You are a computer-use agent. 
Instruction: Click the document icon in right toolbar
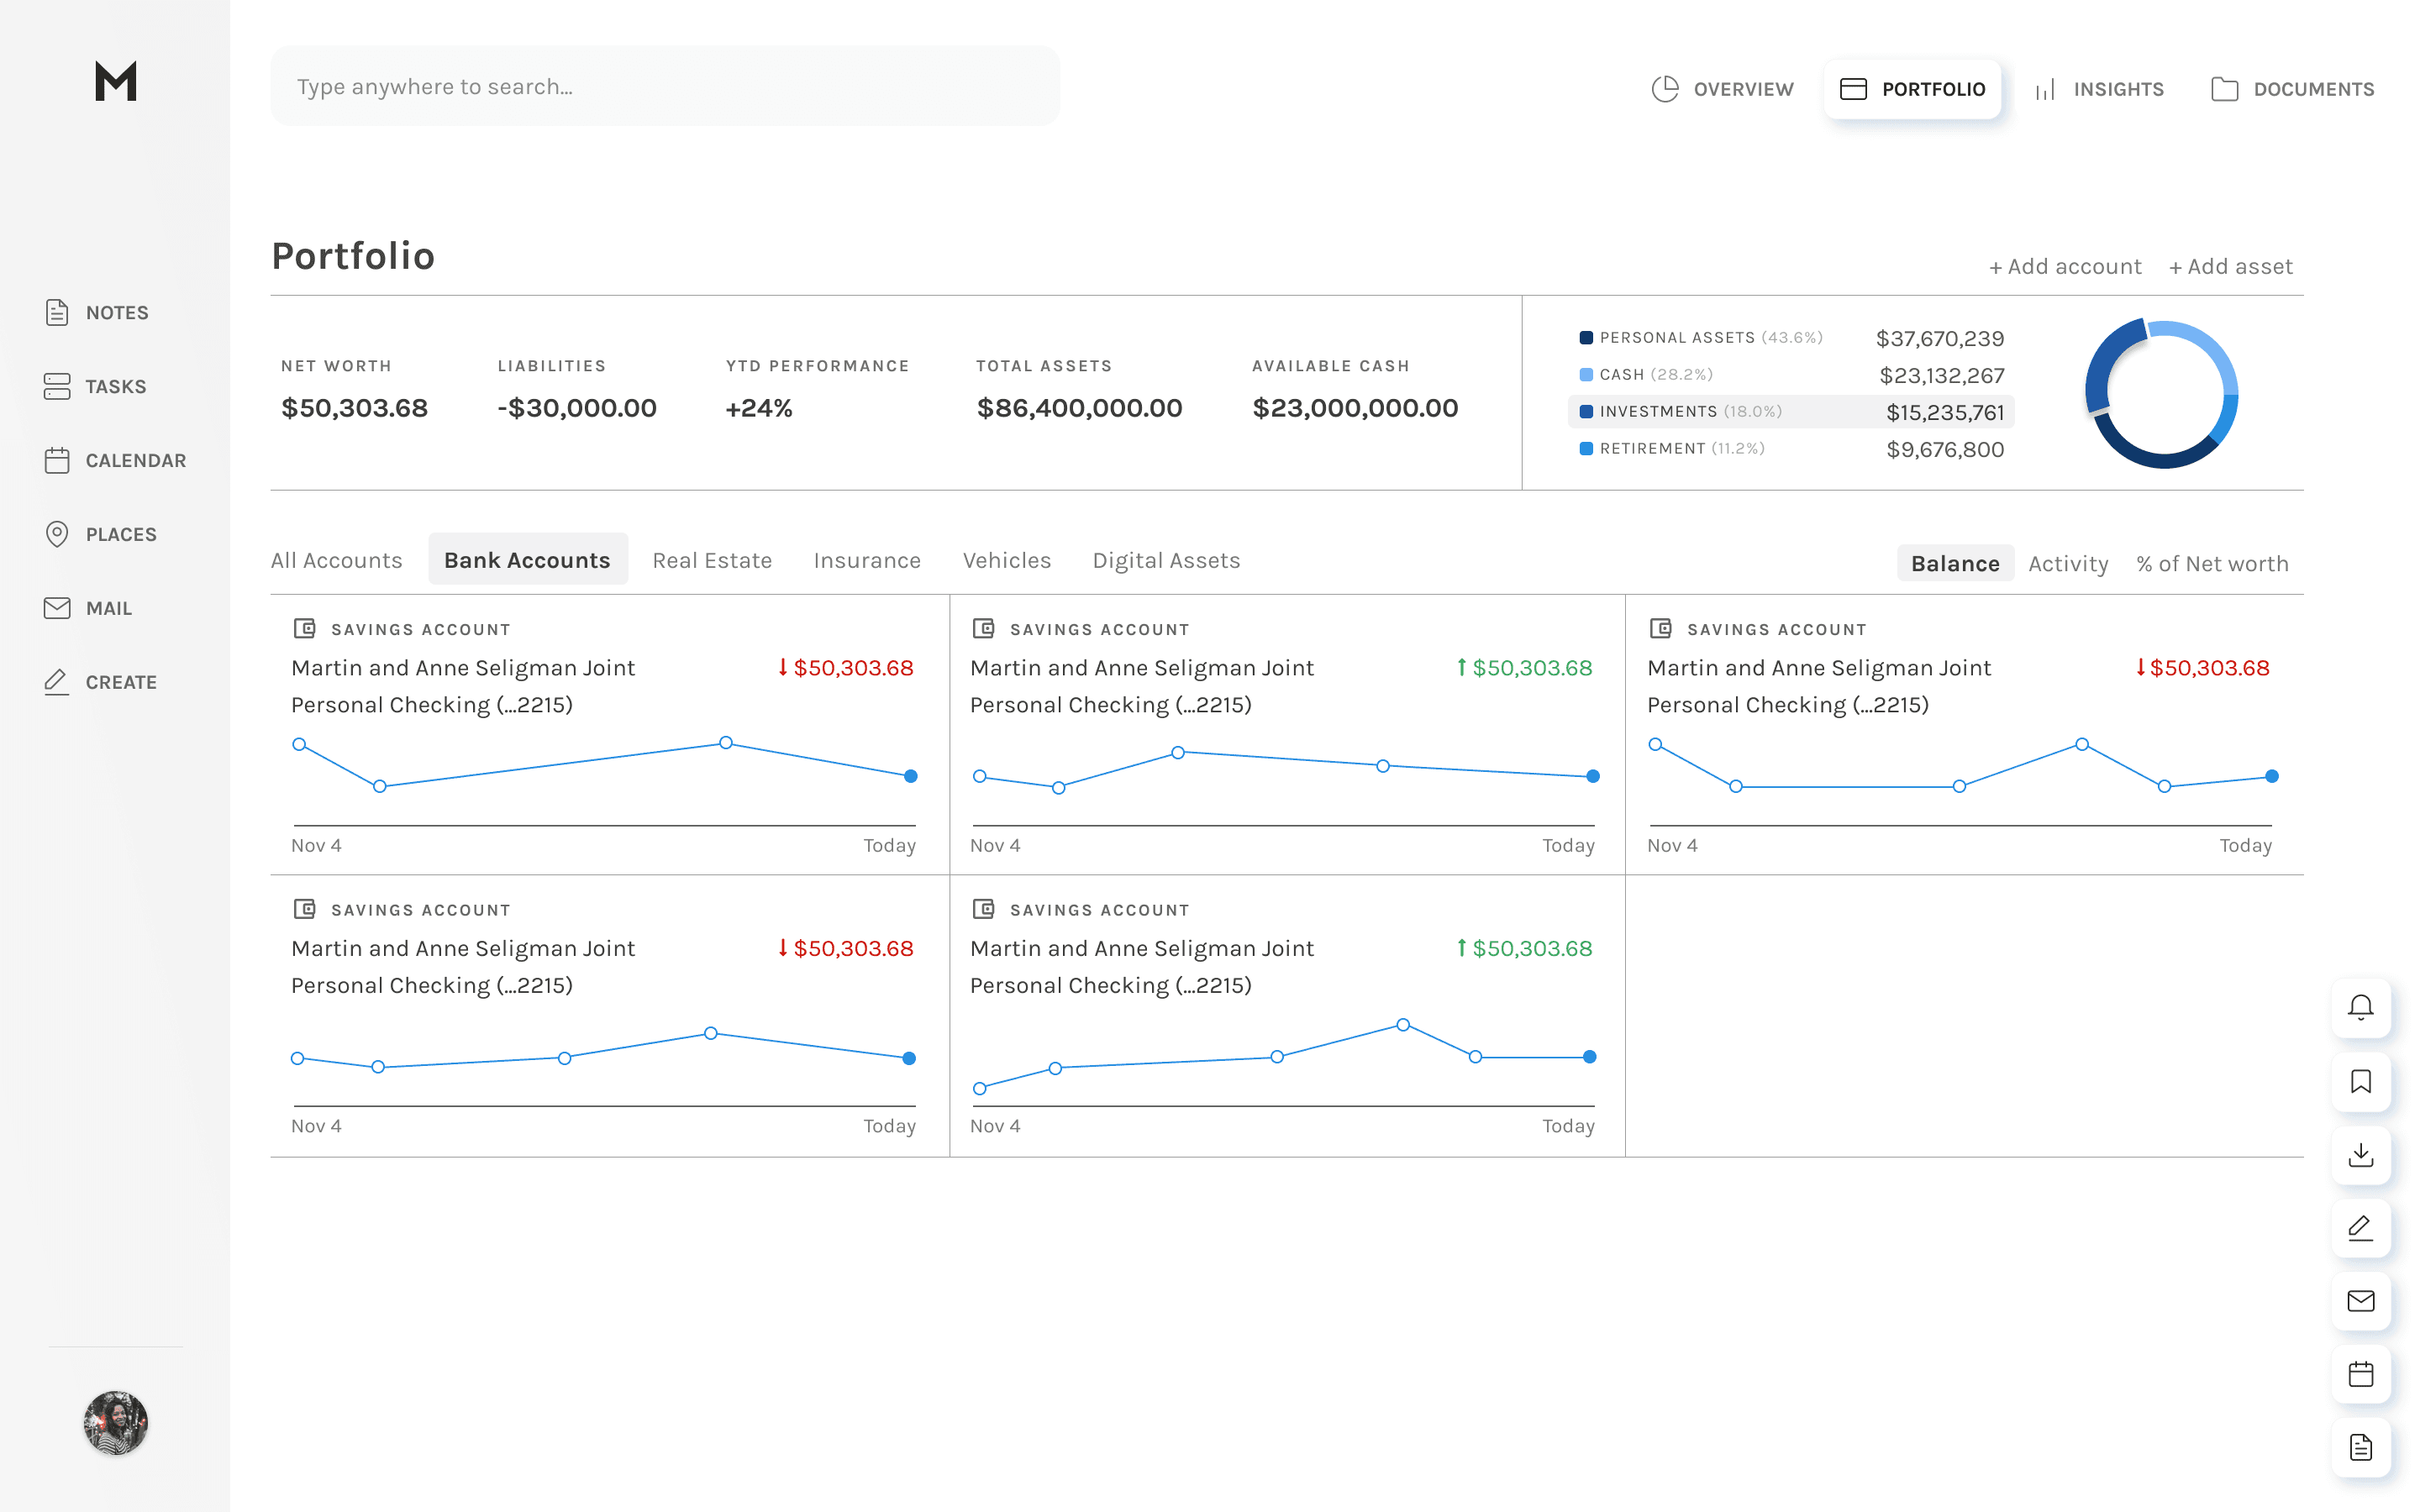[x=2360, y=1447]
